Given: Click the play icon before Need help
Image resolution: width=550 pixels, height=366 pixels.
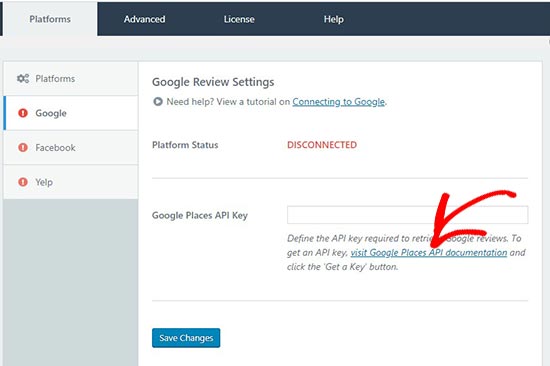Looking at the screenshot, I should point(158,102).
